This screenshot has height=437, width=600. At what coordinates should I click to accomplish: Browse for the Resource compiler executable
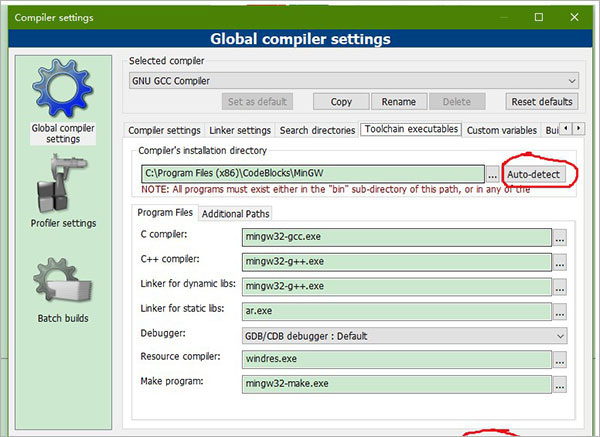tap(560, 360)
